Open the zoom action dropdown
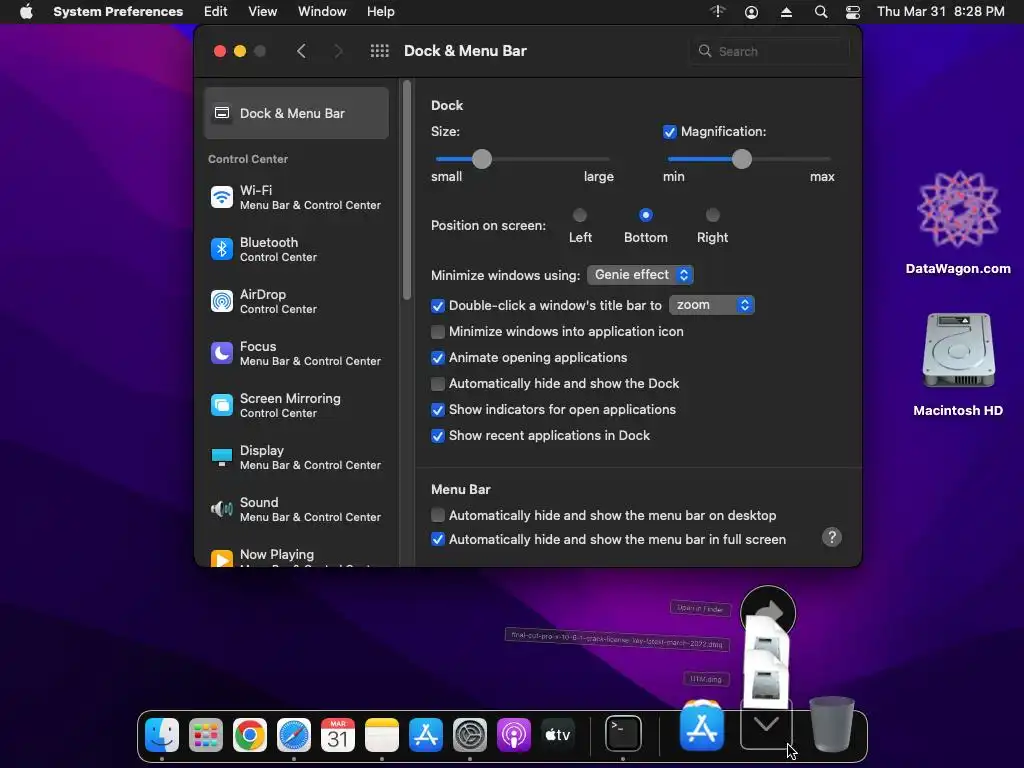The height and width of the screenshot is (768, 1024). click(712, 305)
